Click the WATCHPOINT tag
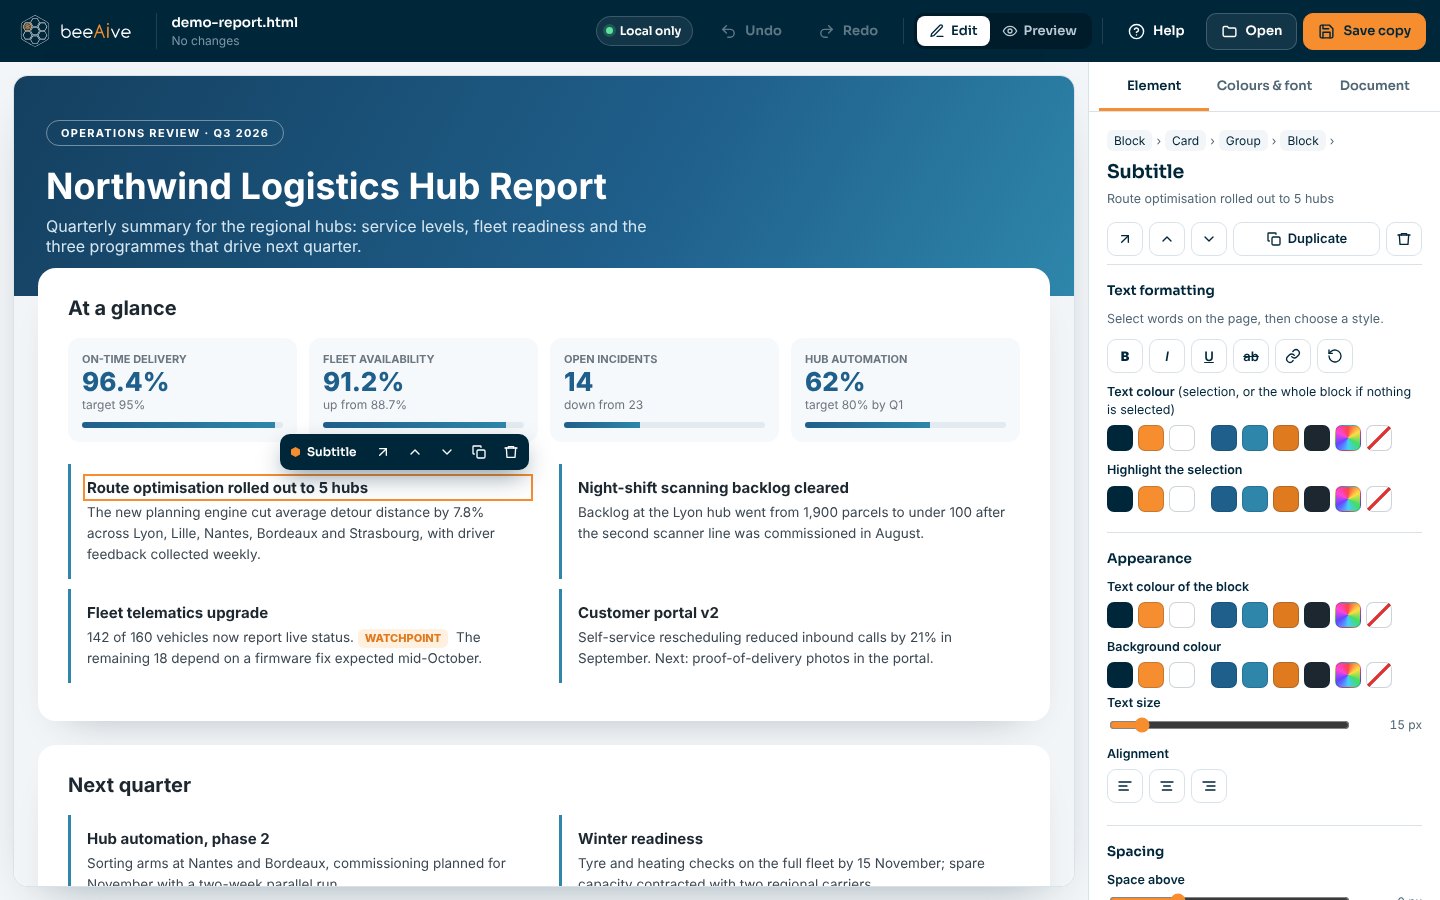The height and width of the screenshot is (900, 1440). coord(403,638)
